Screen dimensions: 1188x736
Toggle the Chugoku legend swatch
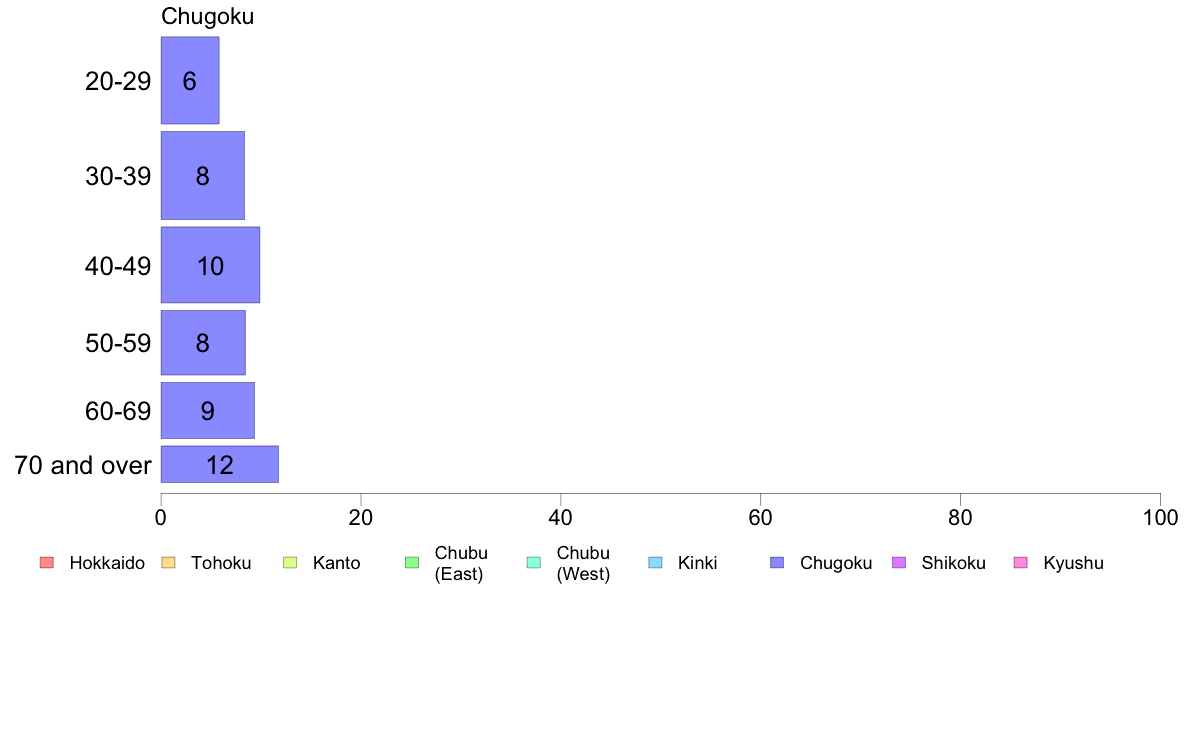point(777,562)
